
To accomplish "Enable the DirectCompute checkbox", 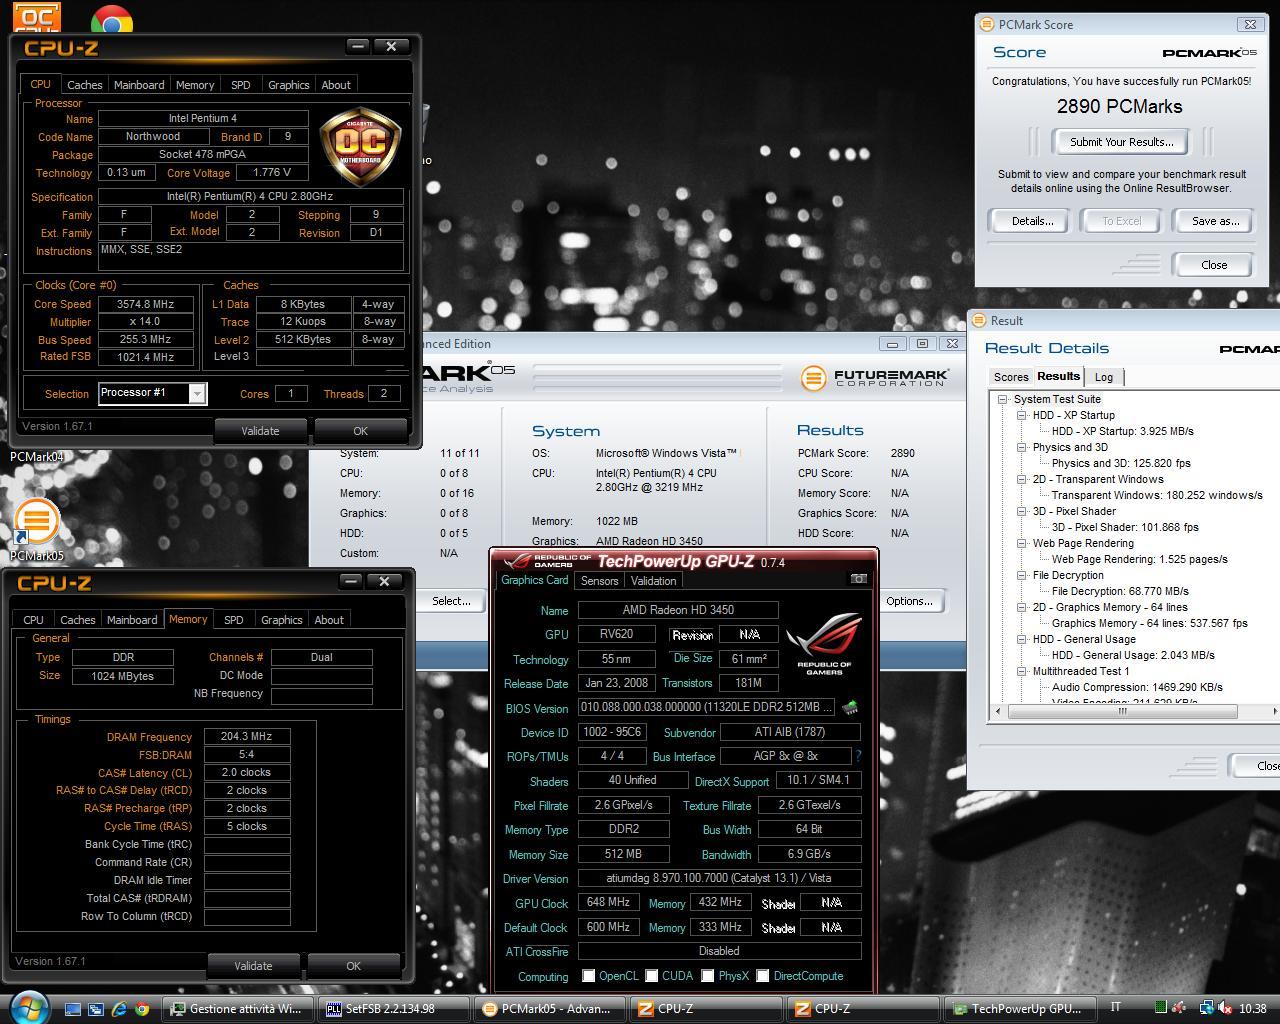I will pyautogui.click(x=762, y=976).
